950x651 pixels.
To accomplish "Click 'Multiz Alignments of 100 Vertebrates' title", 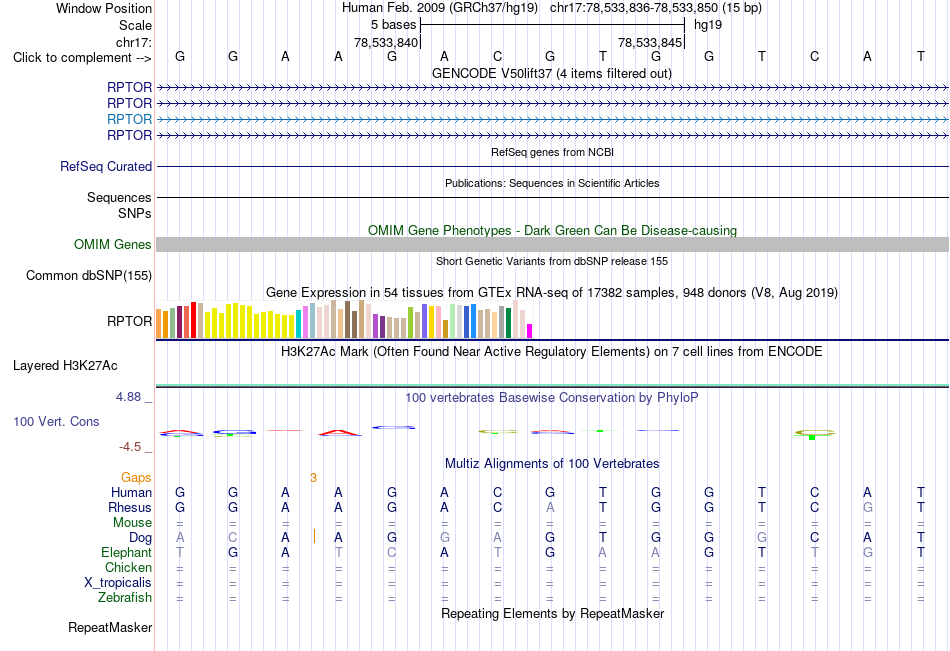I will tap(552, 464).
